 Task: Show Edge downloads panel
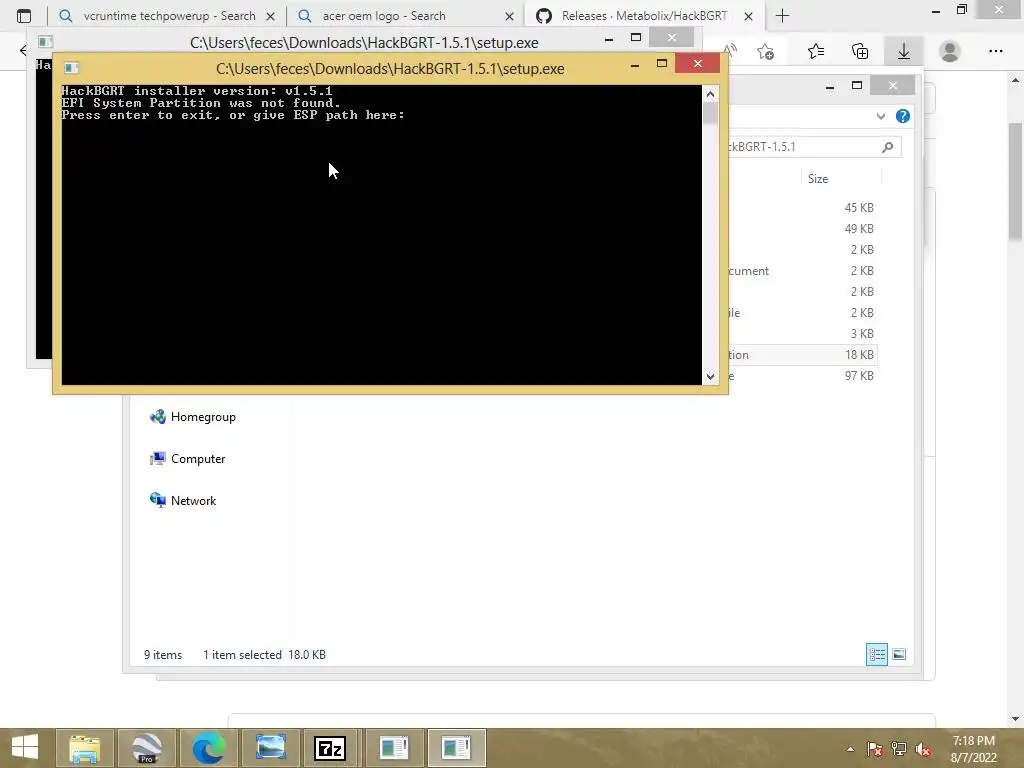point(904,51)
